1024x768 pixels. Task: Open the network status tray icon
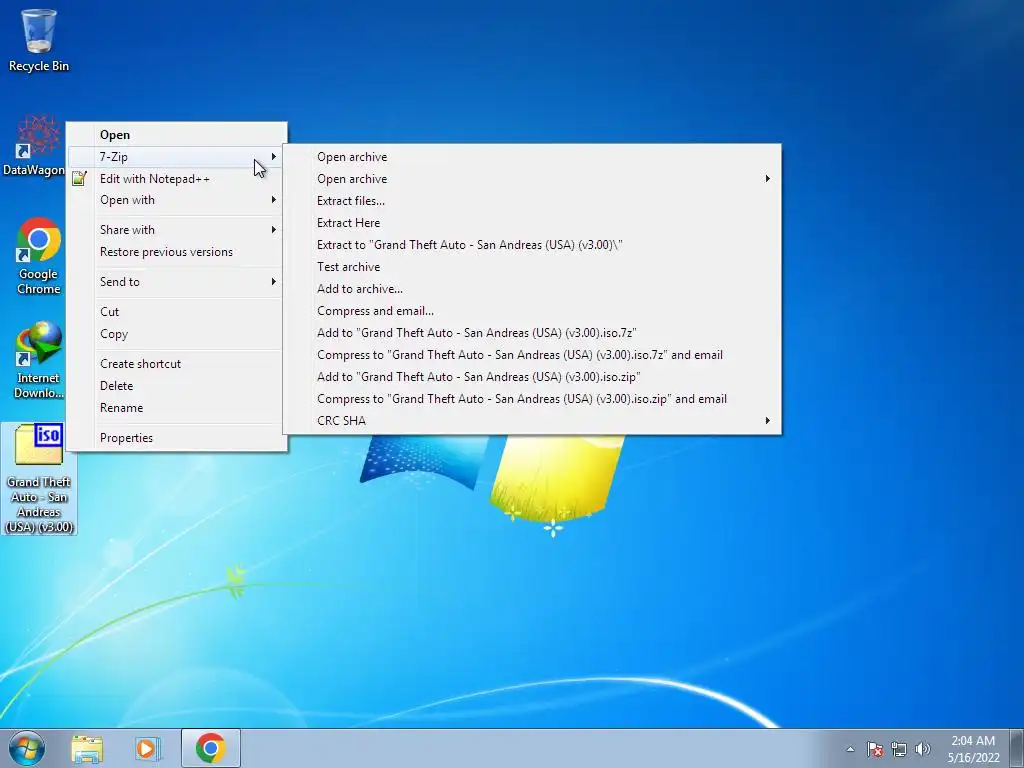(x=899, y=749)
